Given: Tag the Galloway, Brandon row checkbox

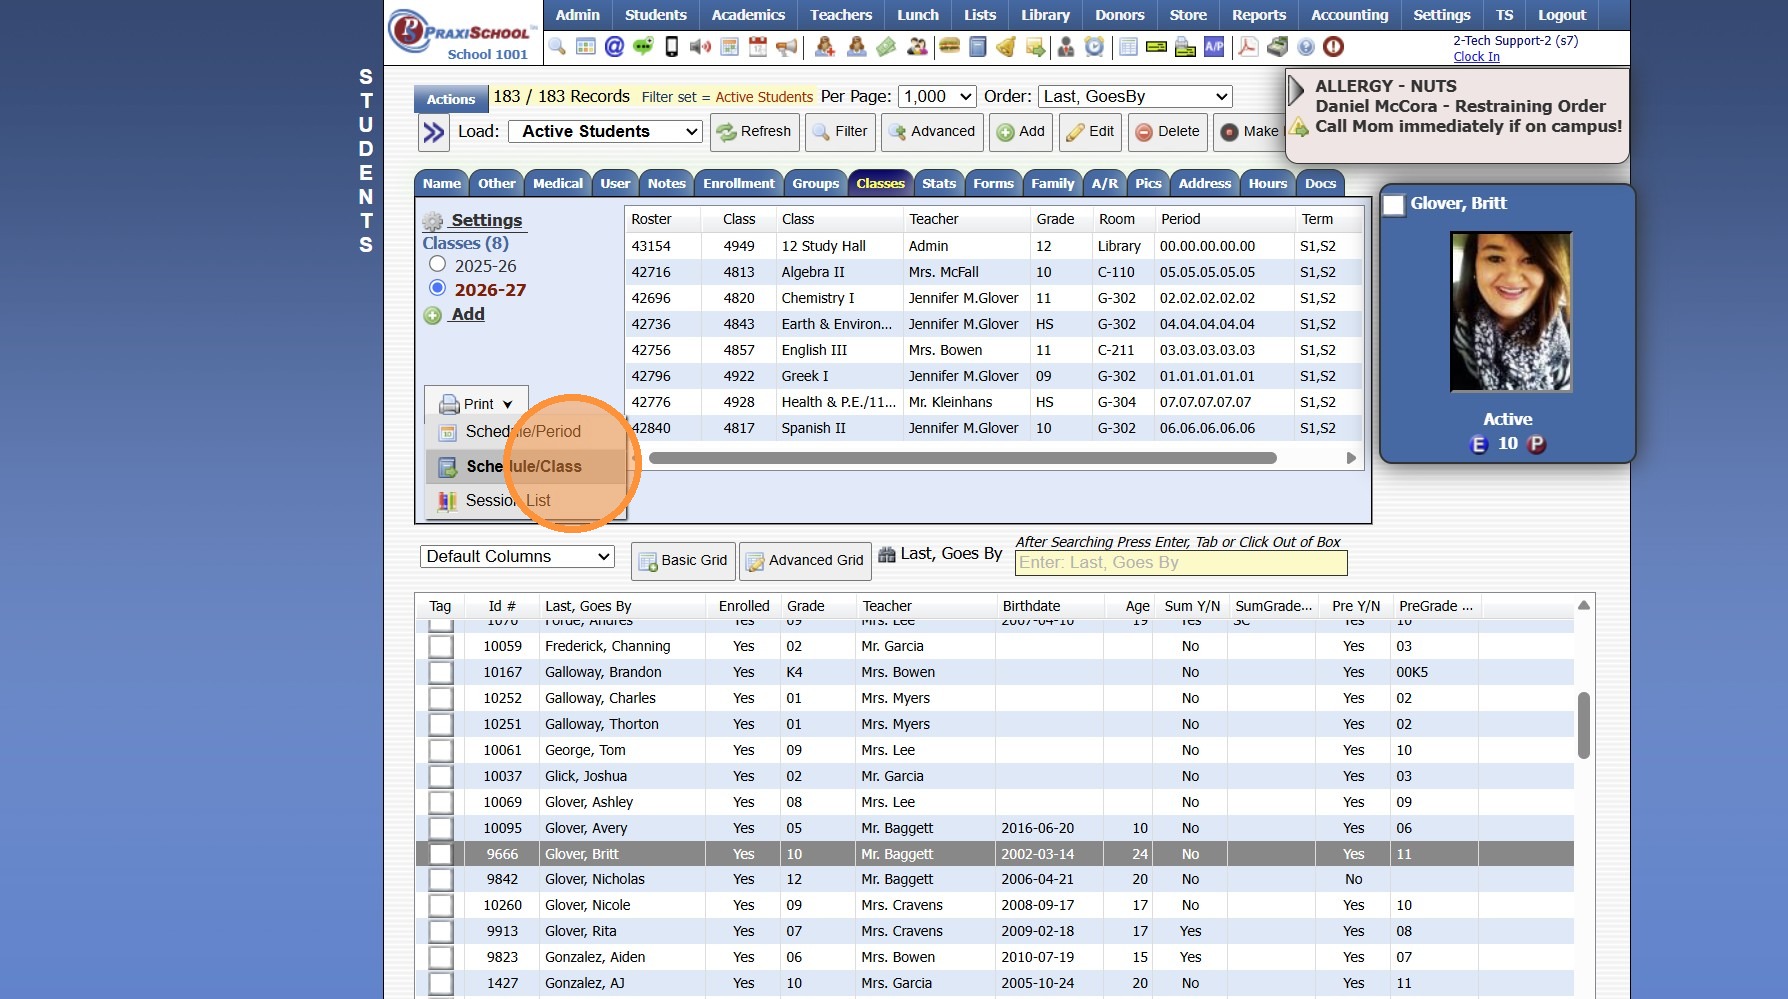Looking at the screenshot, I should tap(441, 672).
